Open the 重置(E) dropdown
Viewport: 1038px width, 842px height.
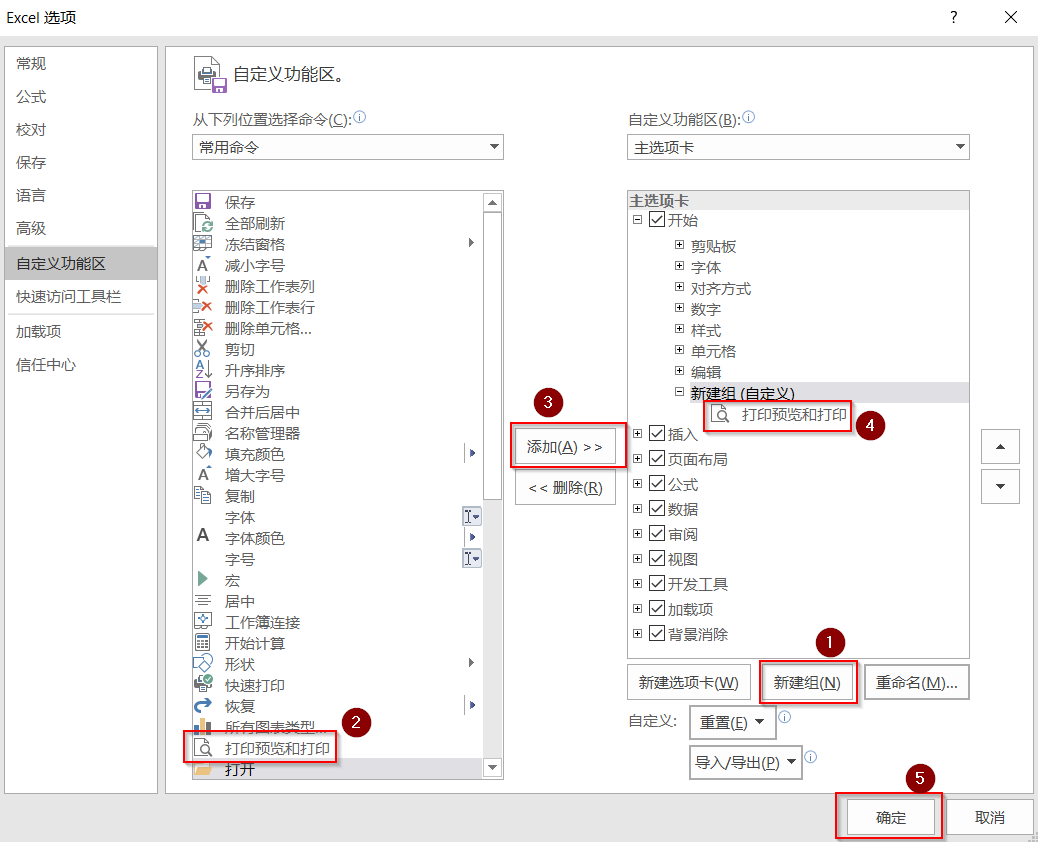(732, 722)
